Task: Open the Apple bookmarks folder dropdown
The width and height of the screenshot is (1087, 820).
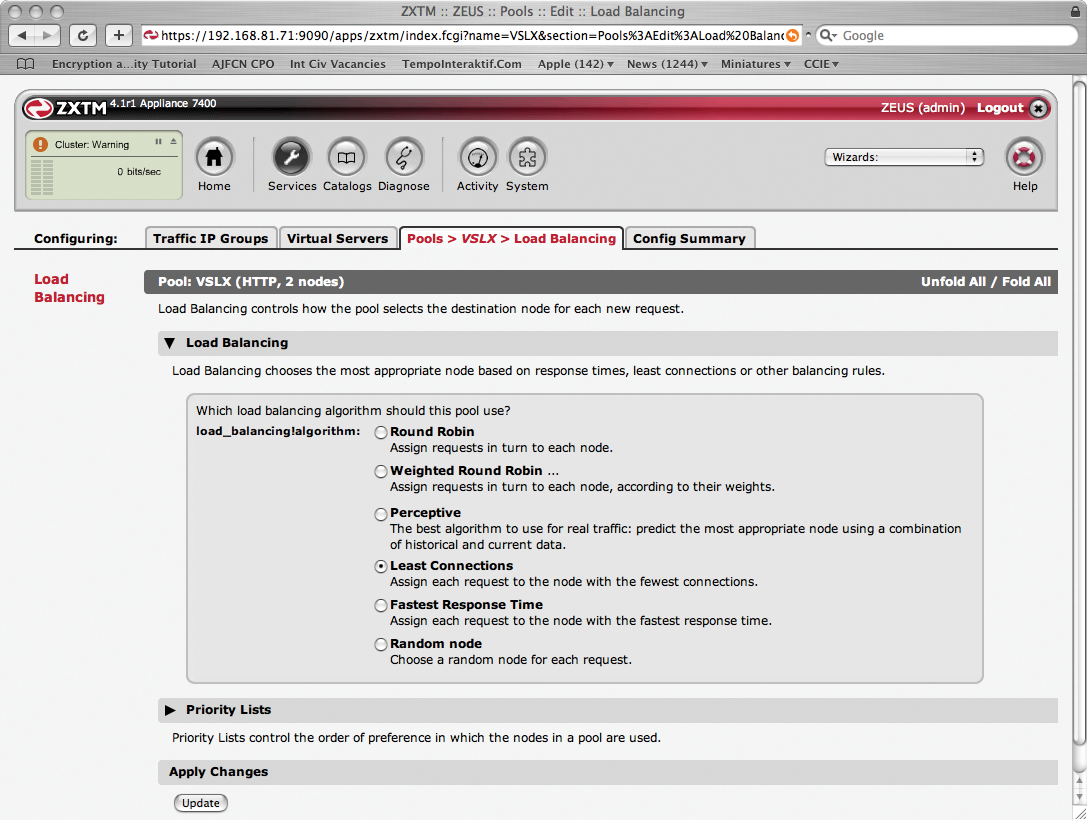Action: click(x=575, y=64)
